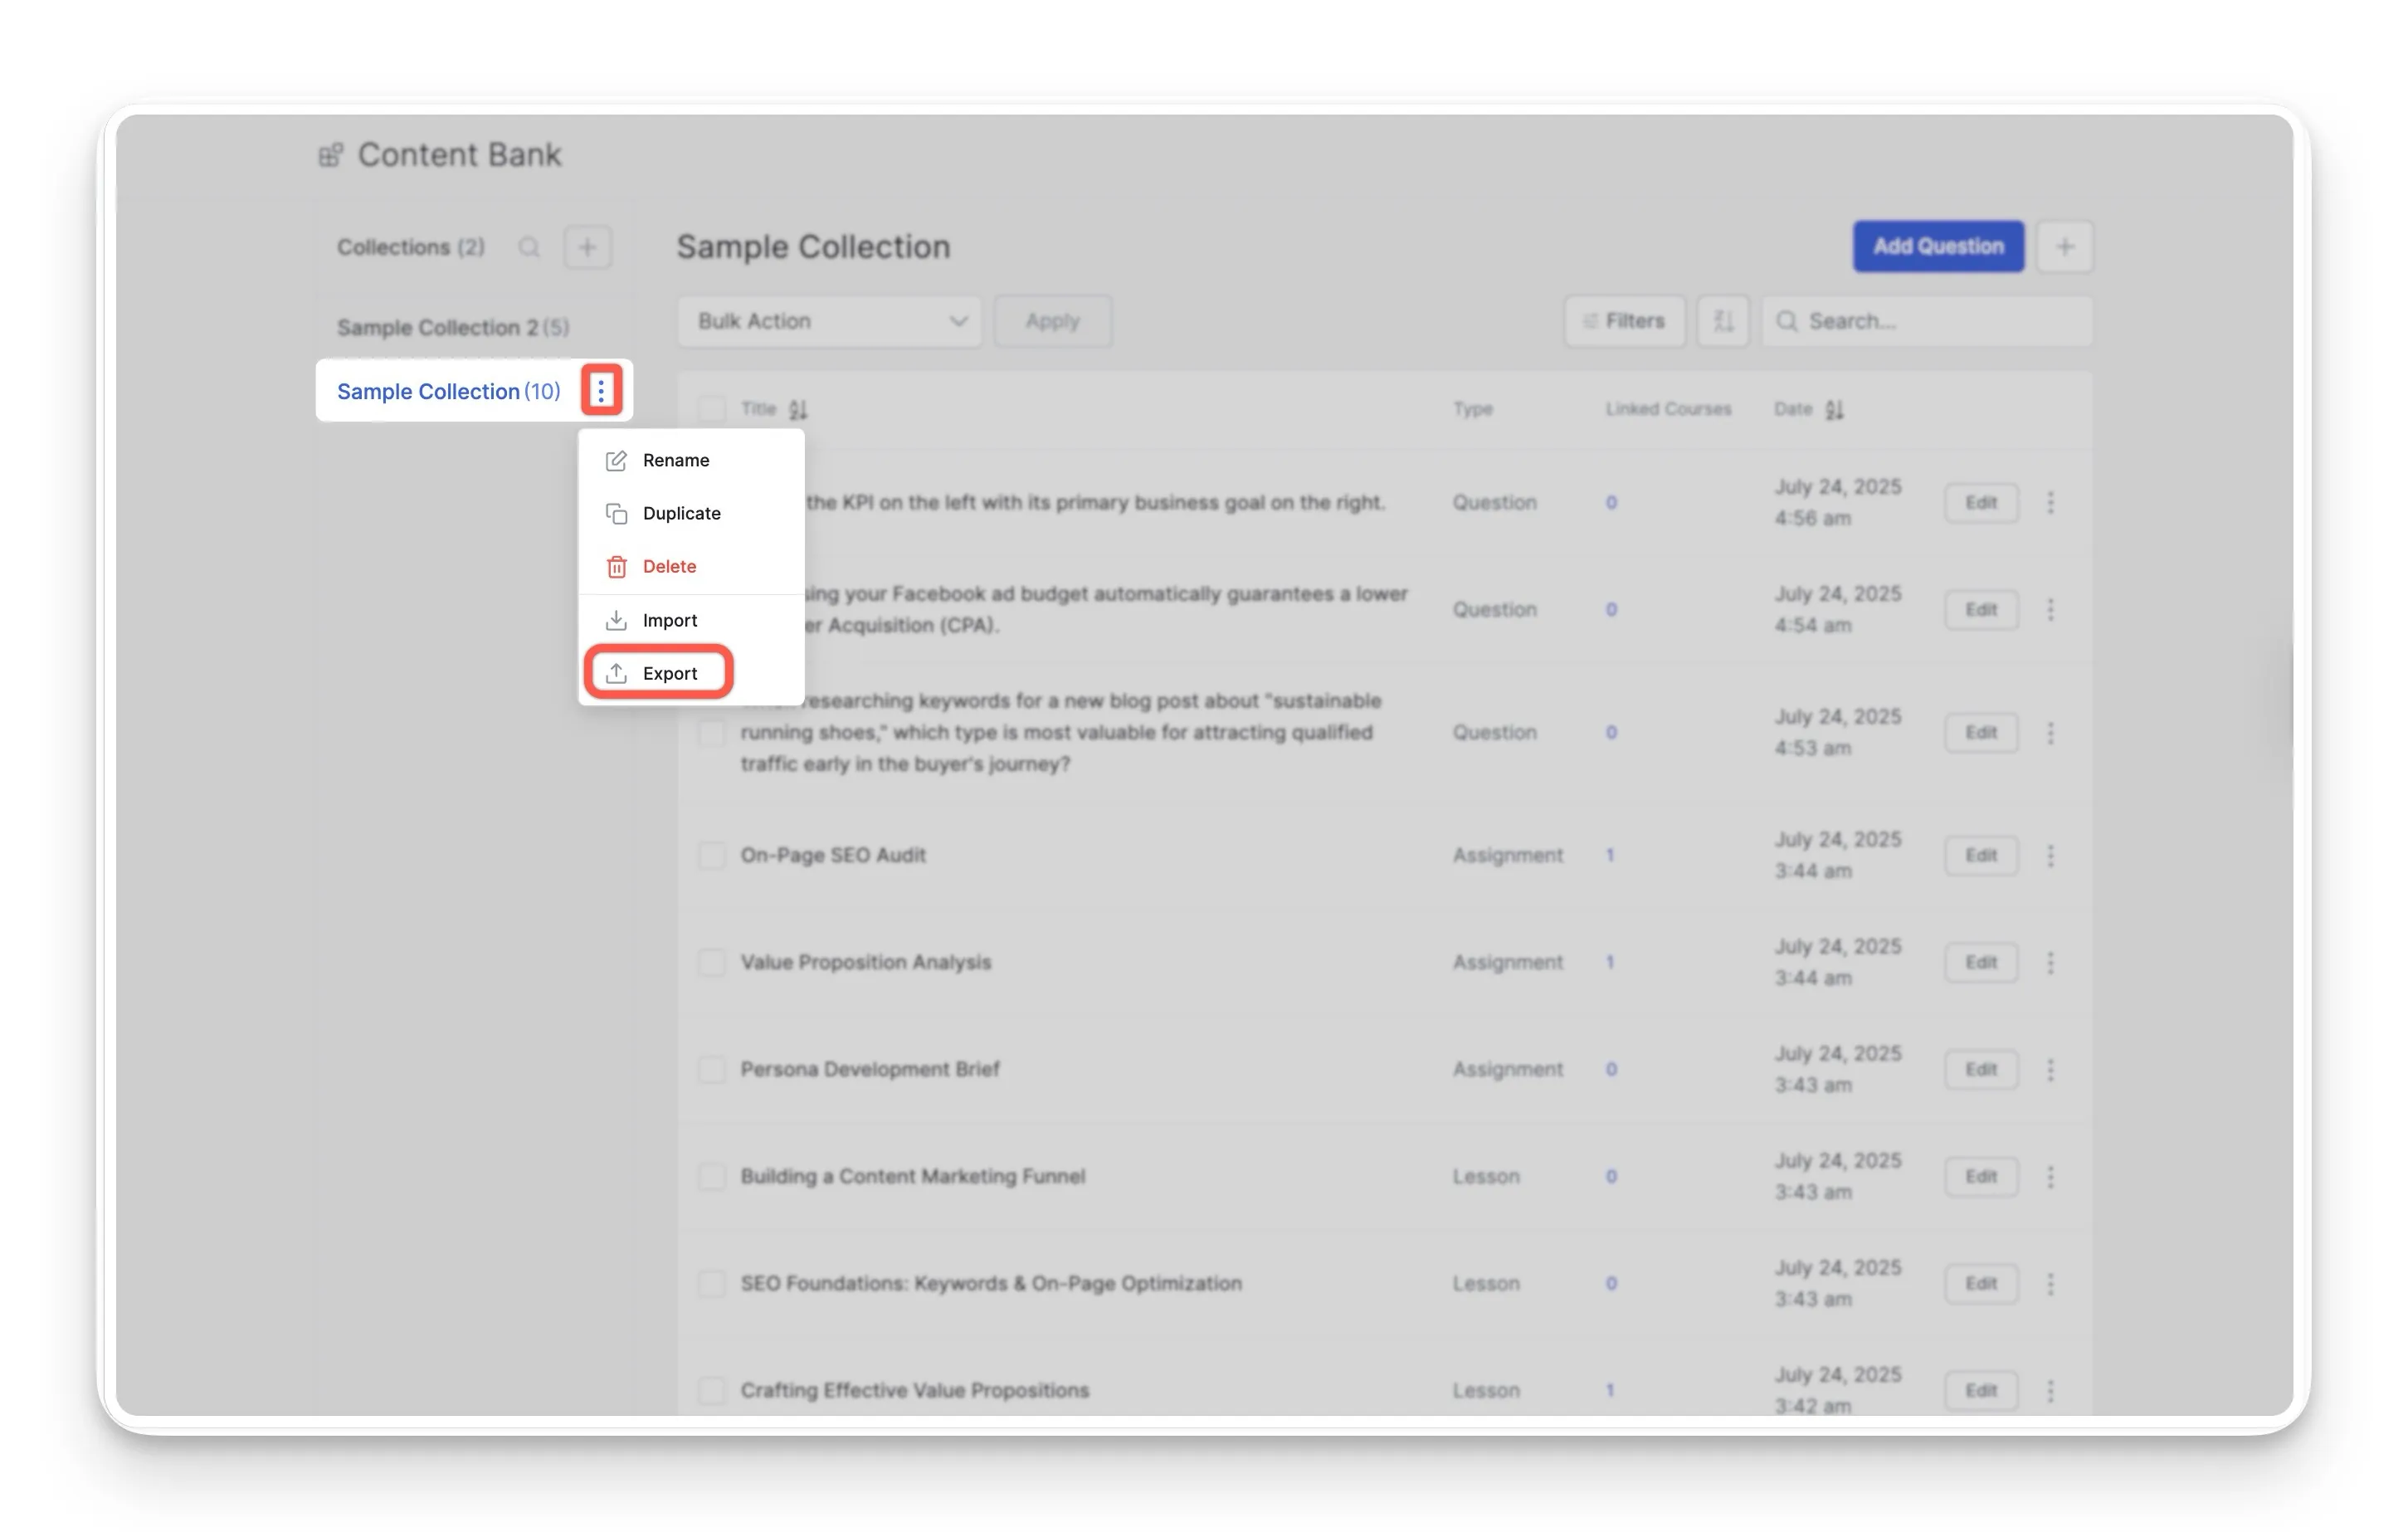
Task: Check the SEO Foundations row checkbox
Action: tap(711, 1283)
